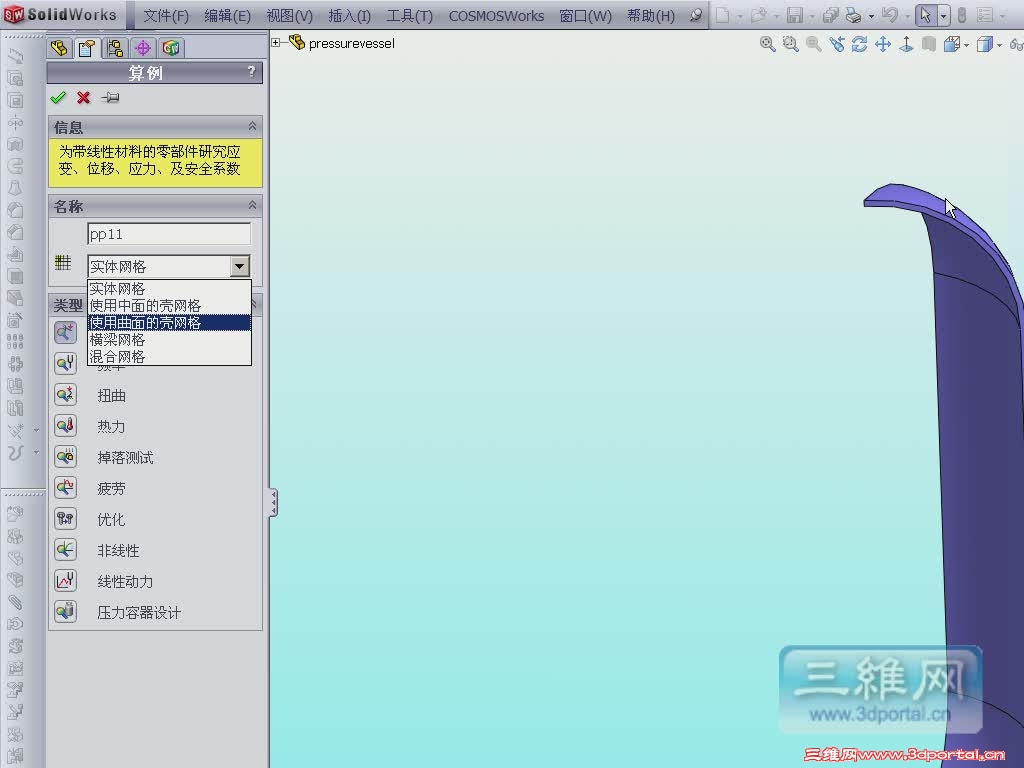
Task: Open the 窗口(W) menu
Action: point(586,16)
